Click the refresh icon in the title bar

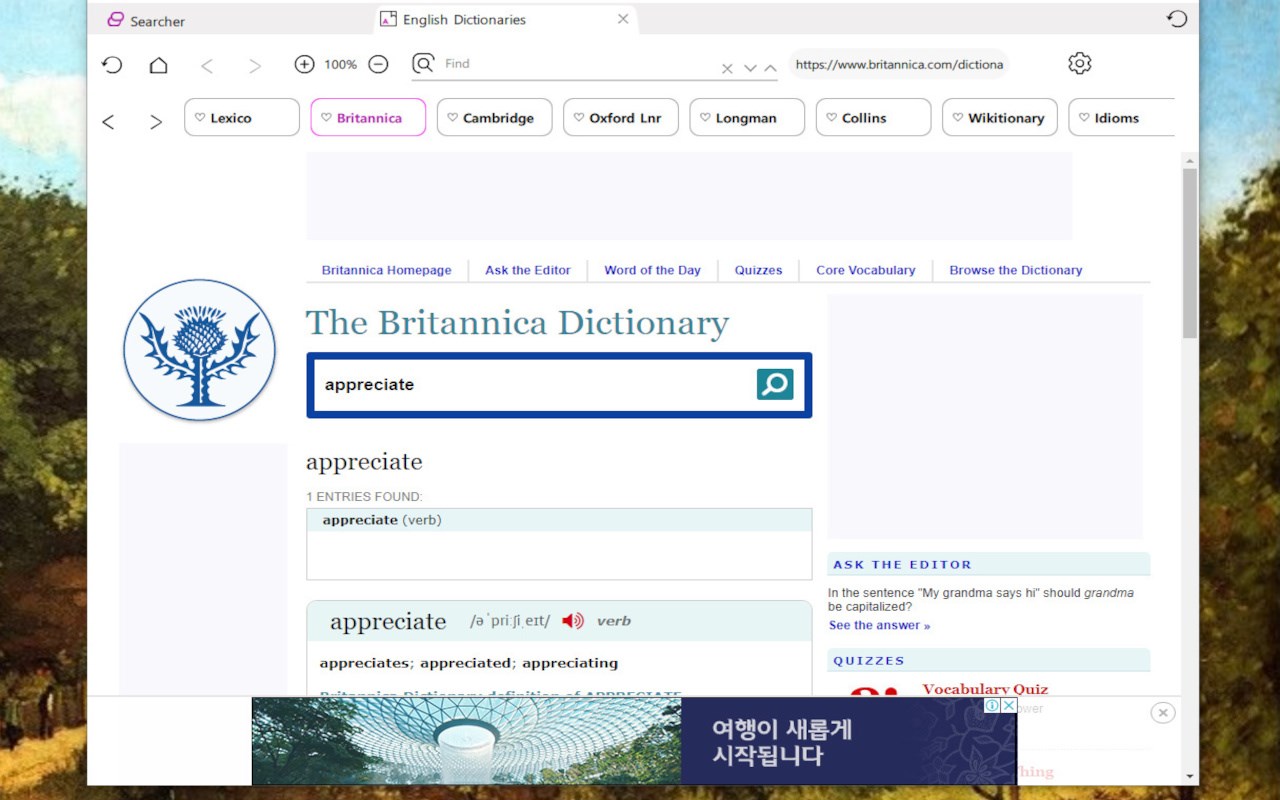coord(1177,19)
